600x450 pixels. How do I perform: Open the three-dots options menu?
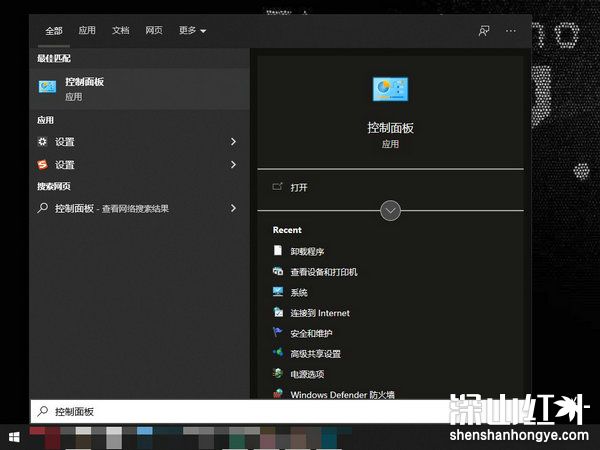tap(510, 31)
